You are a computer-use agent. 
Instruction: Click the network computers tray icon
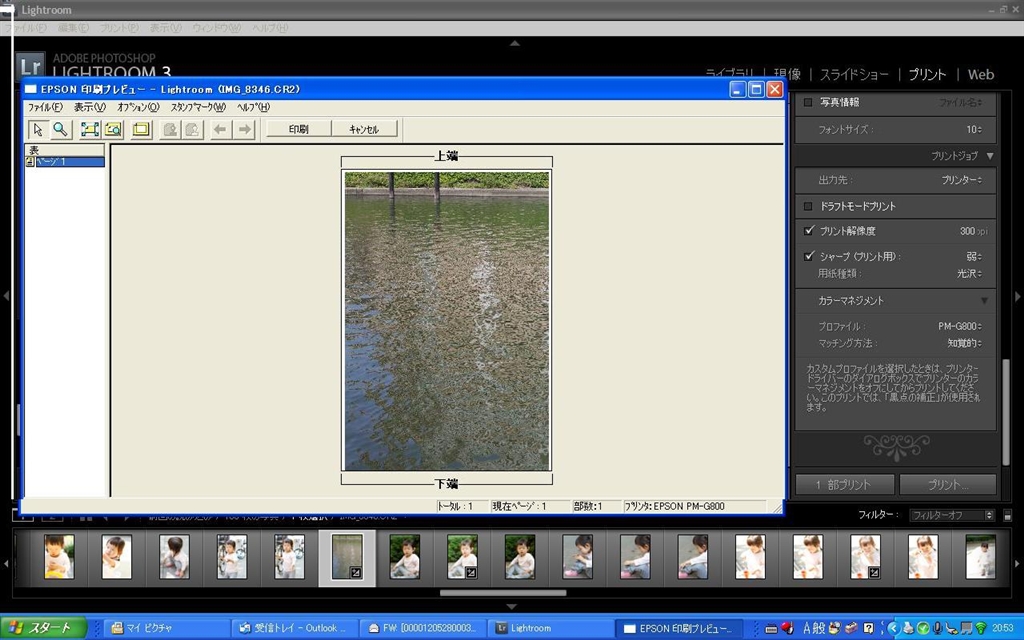coord(966,628)
